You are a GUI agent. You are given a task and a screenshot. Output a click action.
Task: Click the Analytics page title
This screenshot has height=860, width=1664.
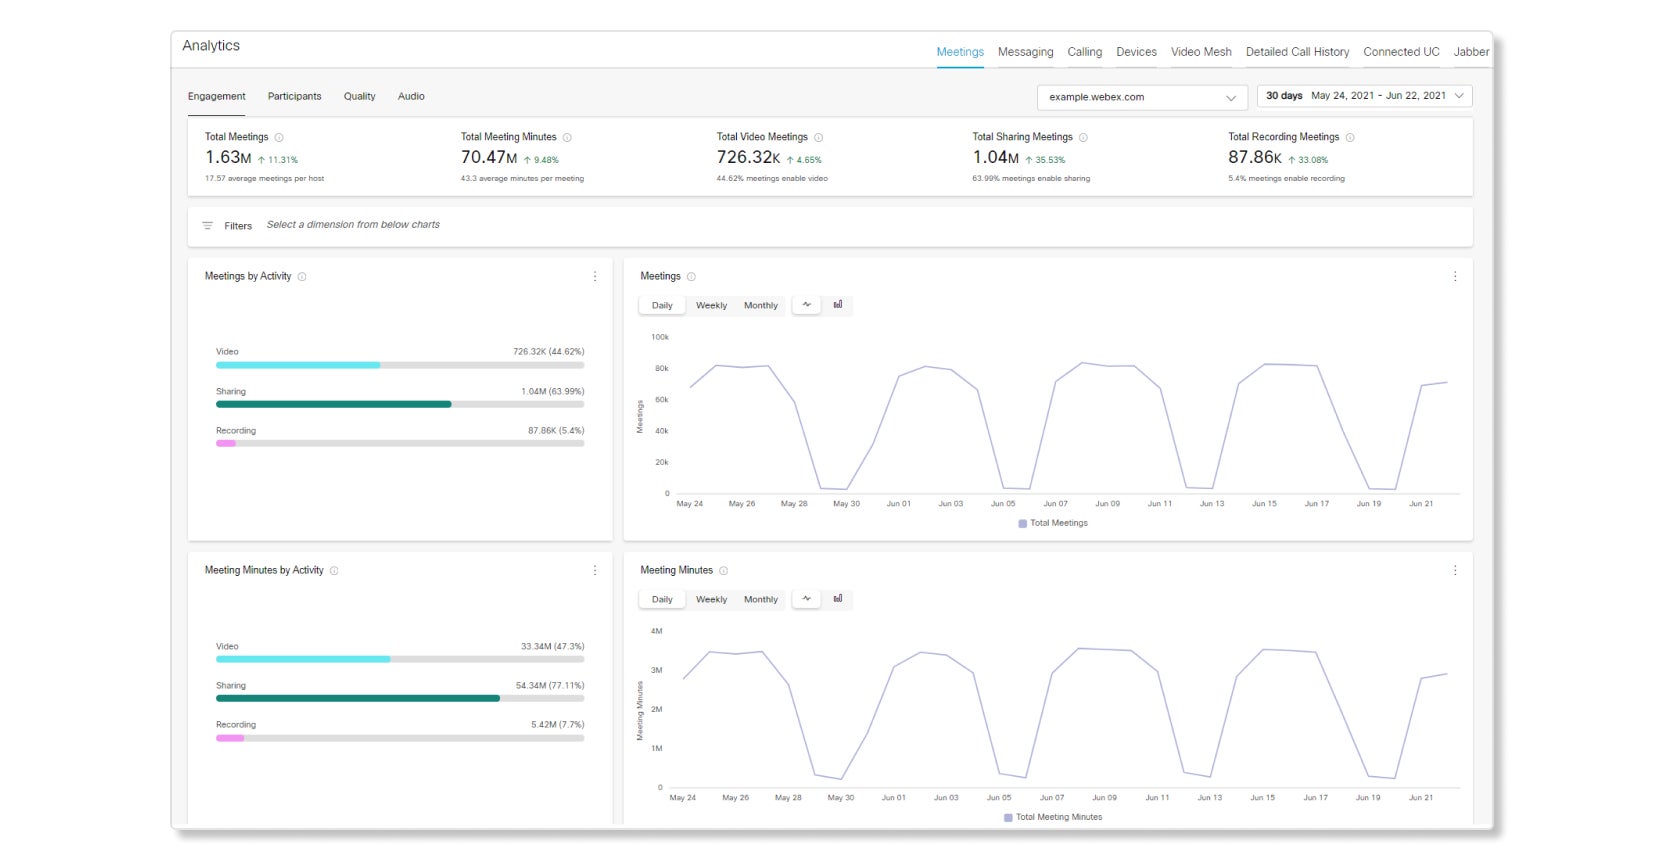coord(211,46)
